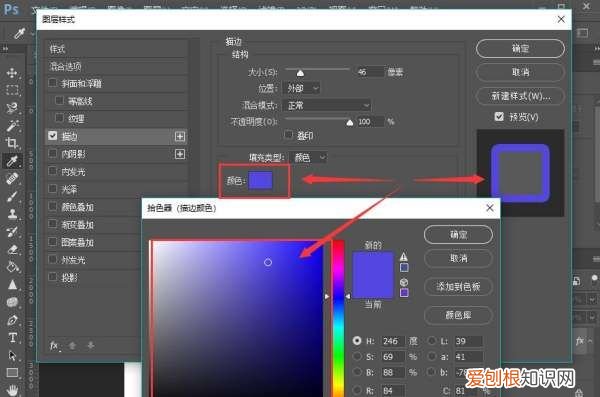Select the Crop tool

tap(12, 143)
